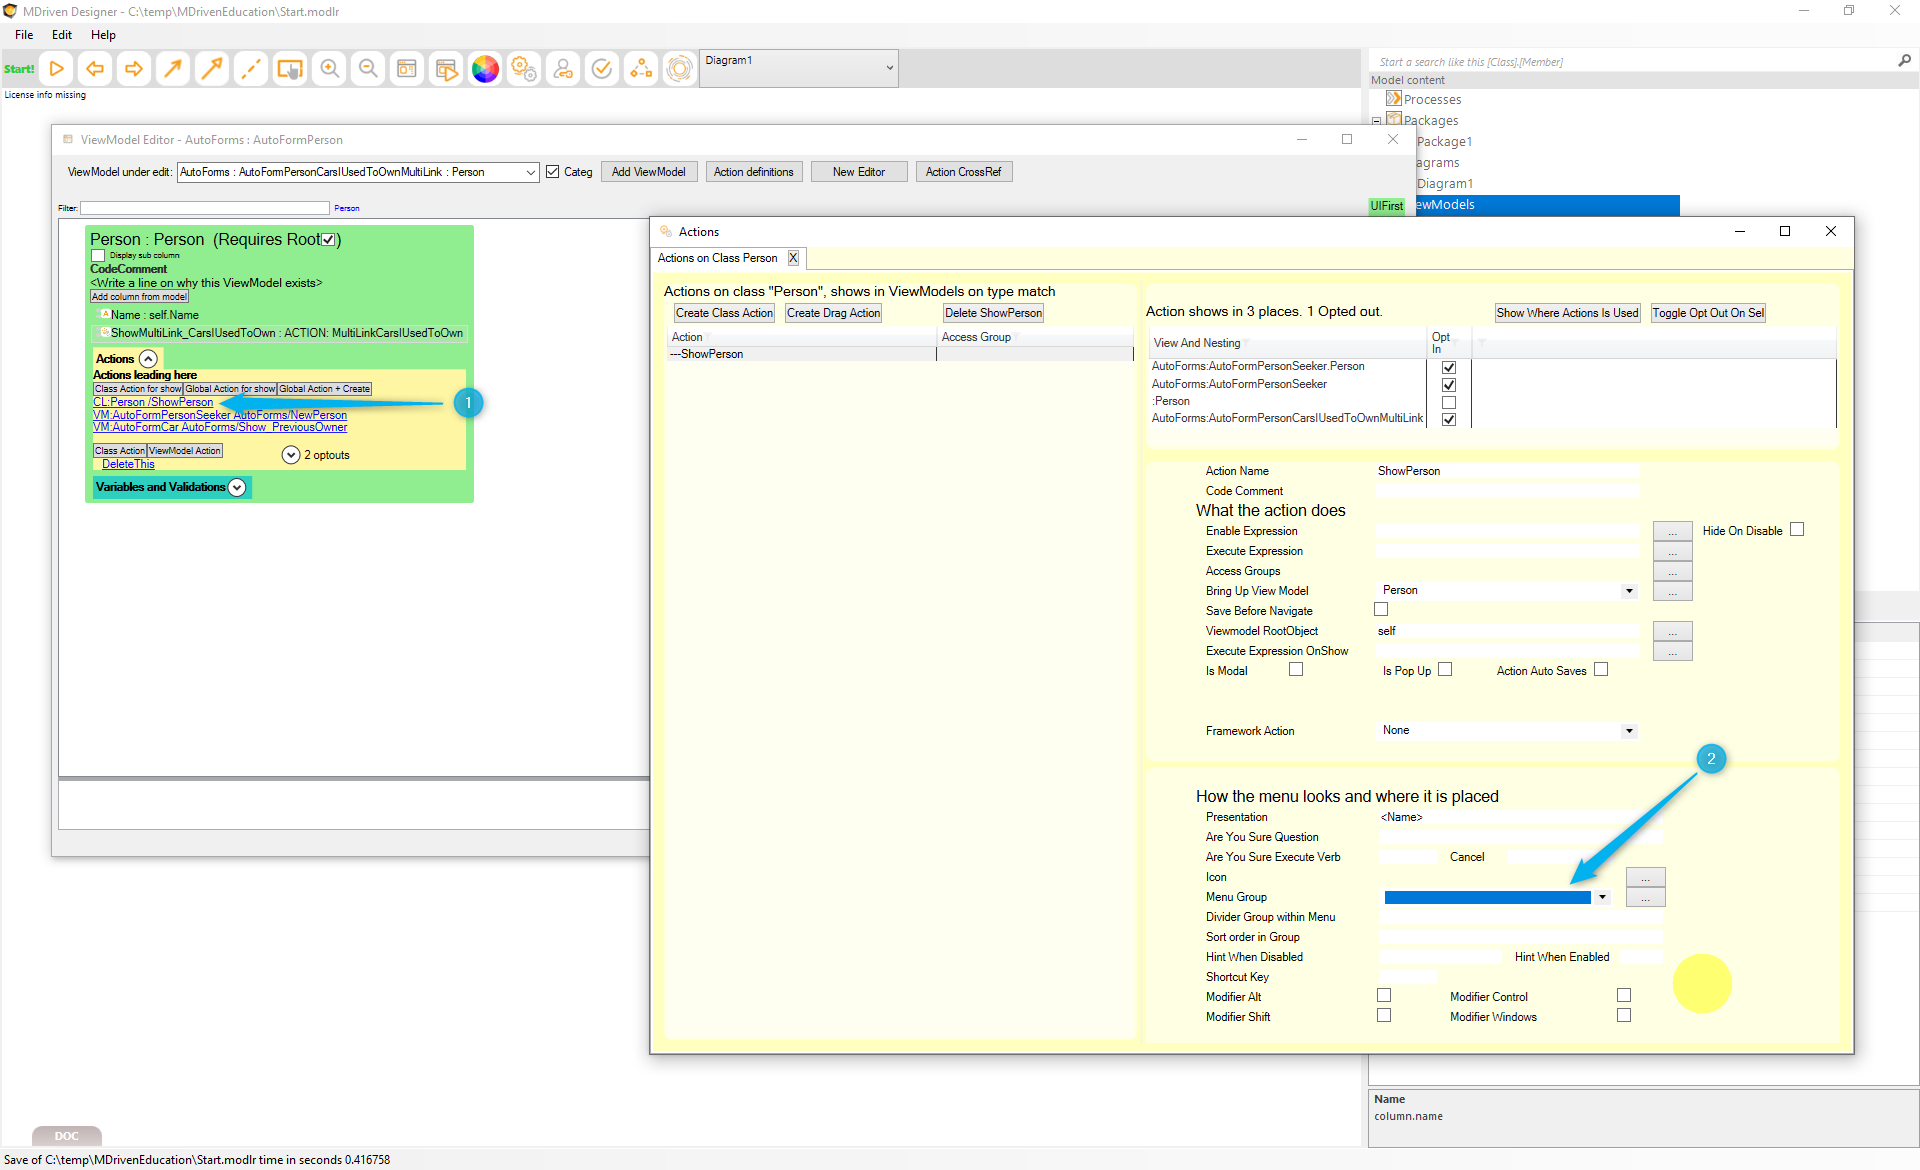Toggle the Categ checkbox

coord(553,172)
